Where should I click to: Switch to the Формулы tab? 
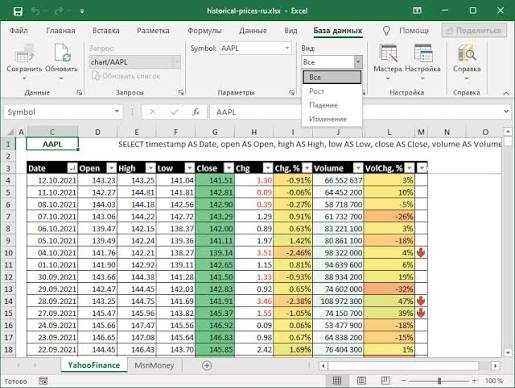pyautogui.click(x=204, y=31)
